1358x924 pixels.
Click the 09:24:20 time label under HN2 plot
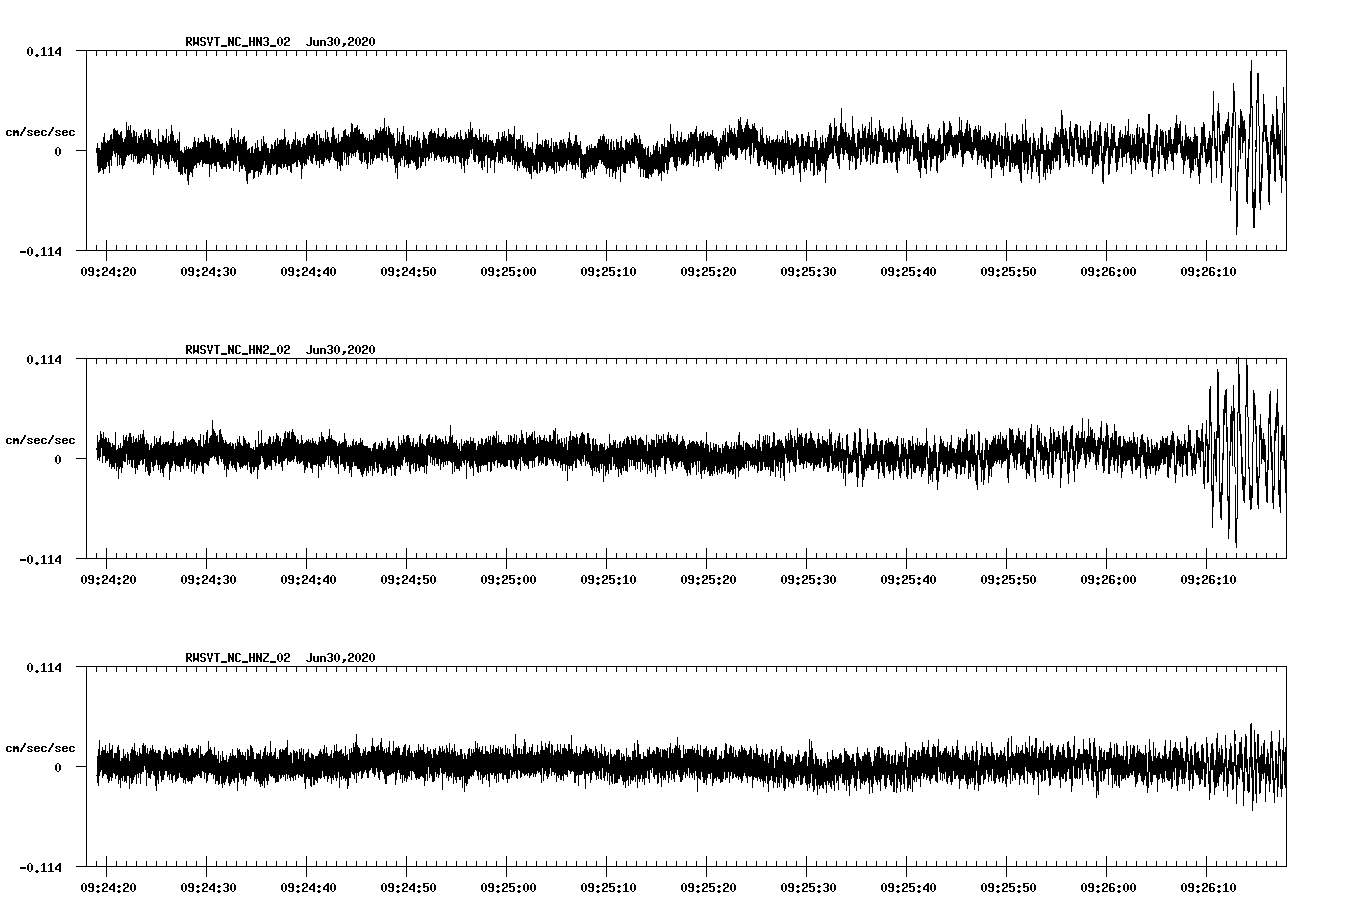click(108, 579)
